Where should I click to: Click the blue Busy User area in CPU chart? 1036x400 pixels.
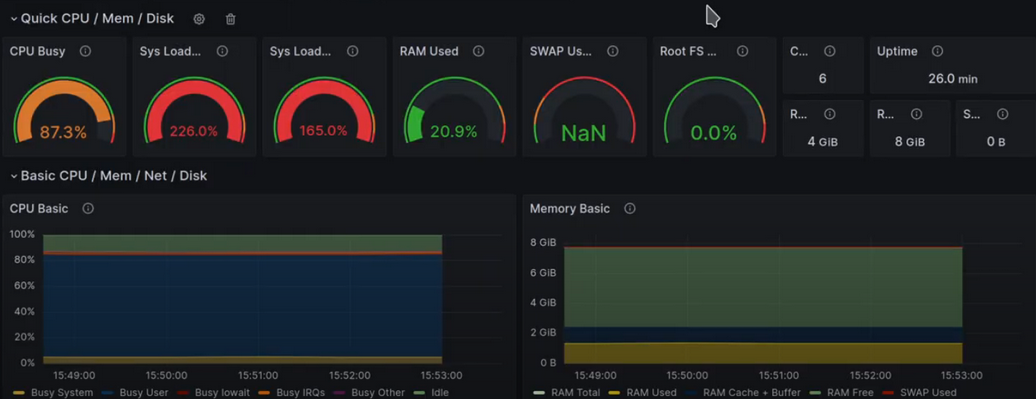coord(242,305)
